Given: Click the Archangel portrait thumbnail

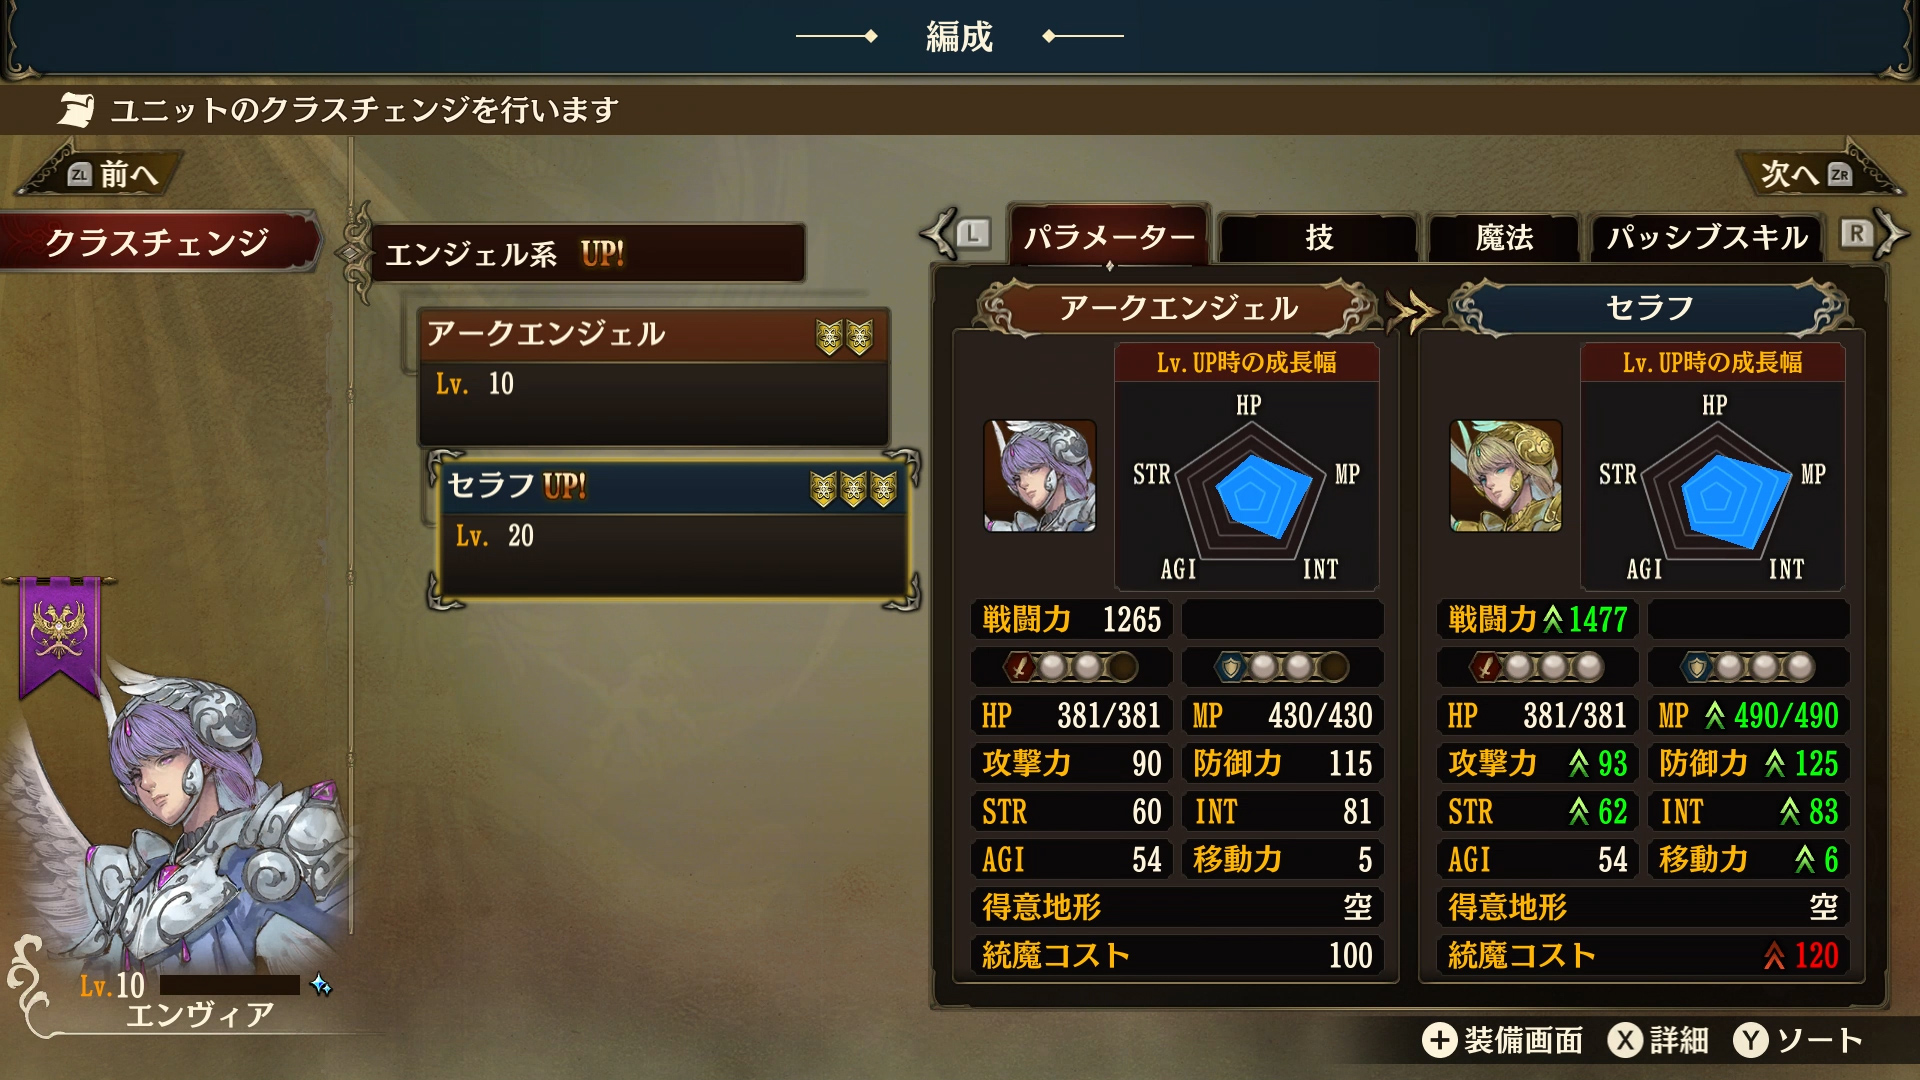Looking at the screenshot, I should tap(1040, 476).
